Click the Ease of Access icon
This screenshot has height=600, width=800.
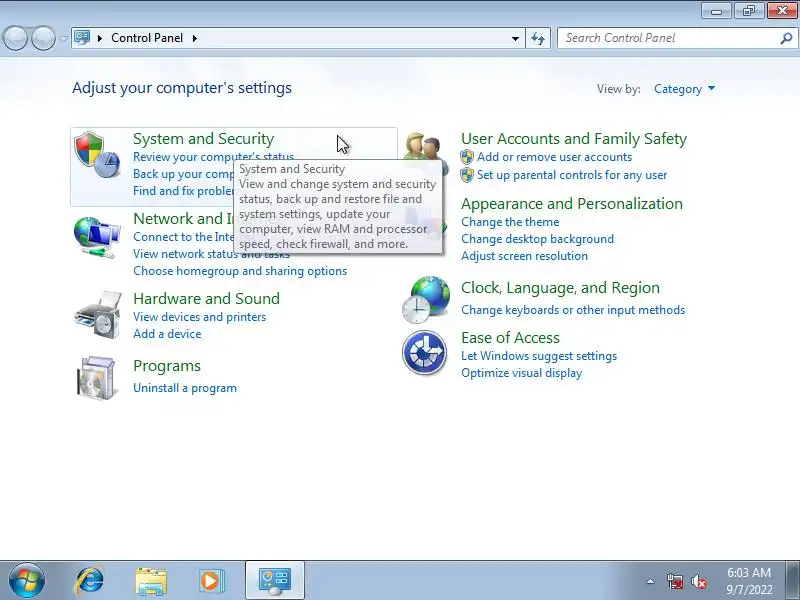[424, 353]
